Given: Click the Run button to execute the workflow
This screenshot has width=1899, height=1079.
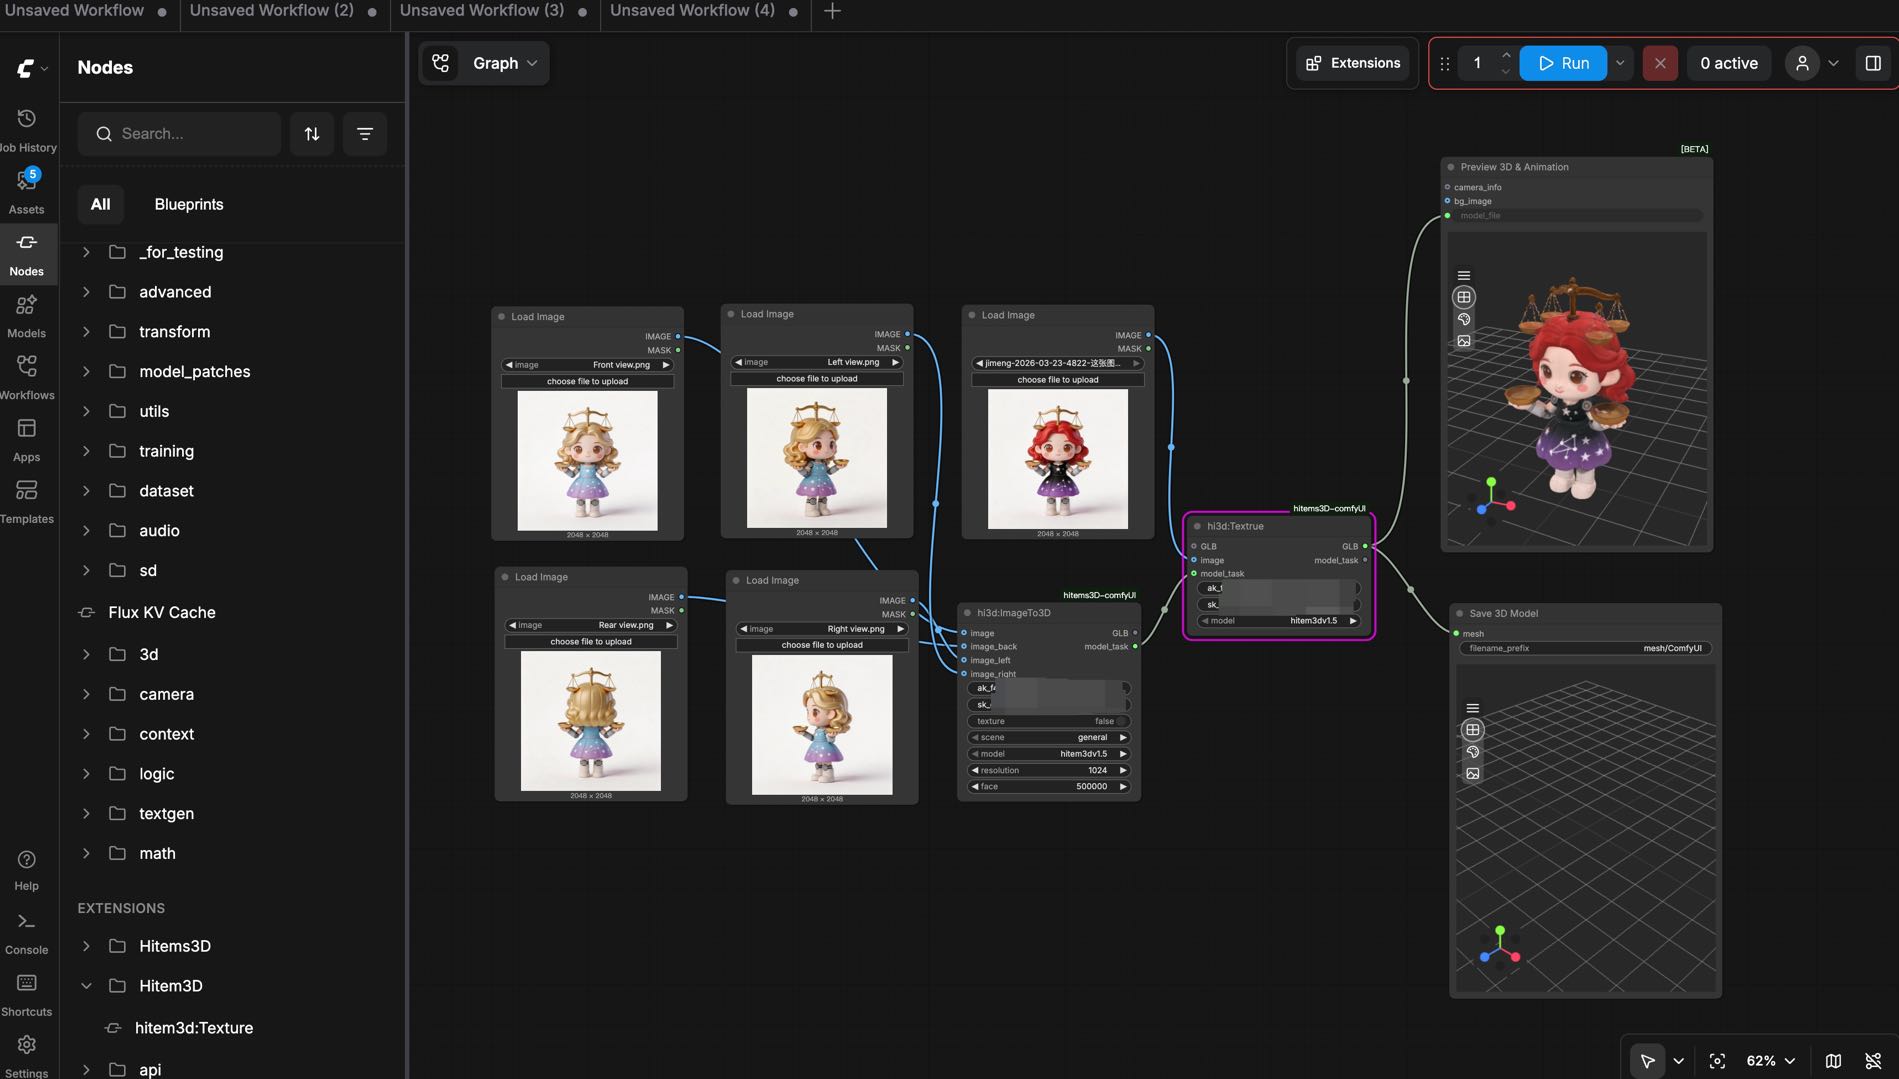Looking at the screenshot, I should [x=1562, y=62].
